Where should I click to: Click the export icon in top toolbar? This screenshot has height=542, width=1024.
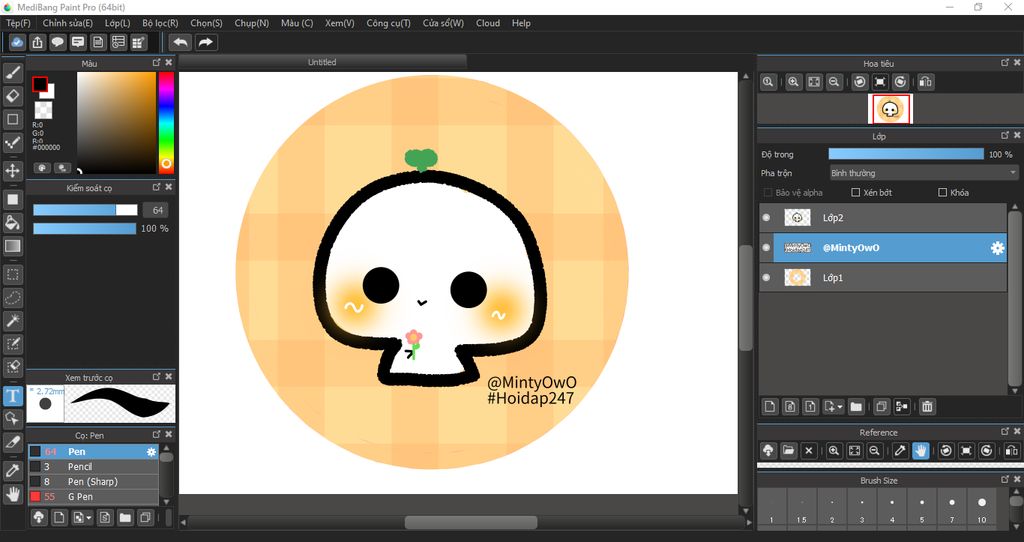(x=37, y=42)
